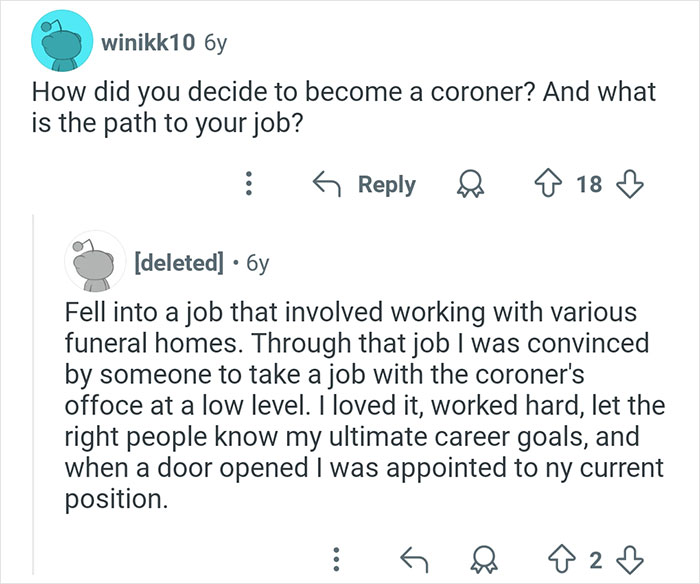The width and height of the screenshot is (700, 584).
Task: Click the "Fell into a job" reply text
Action: [350, 400]
